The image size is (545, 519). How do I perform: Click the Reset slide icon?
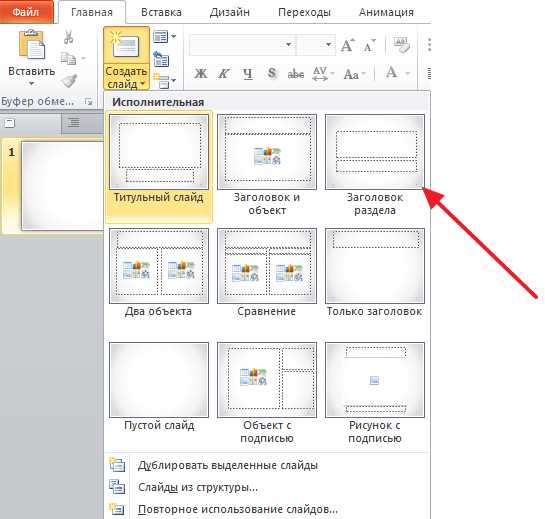click(161, 59)
